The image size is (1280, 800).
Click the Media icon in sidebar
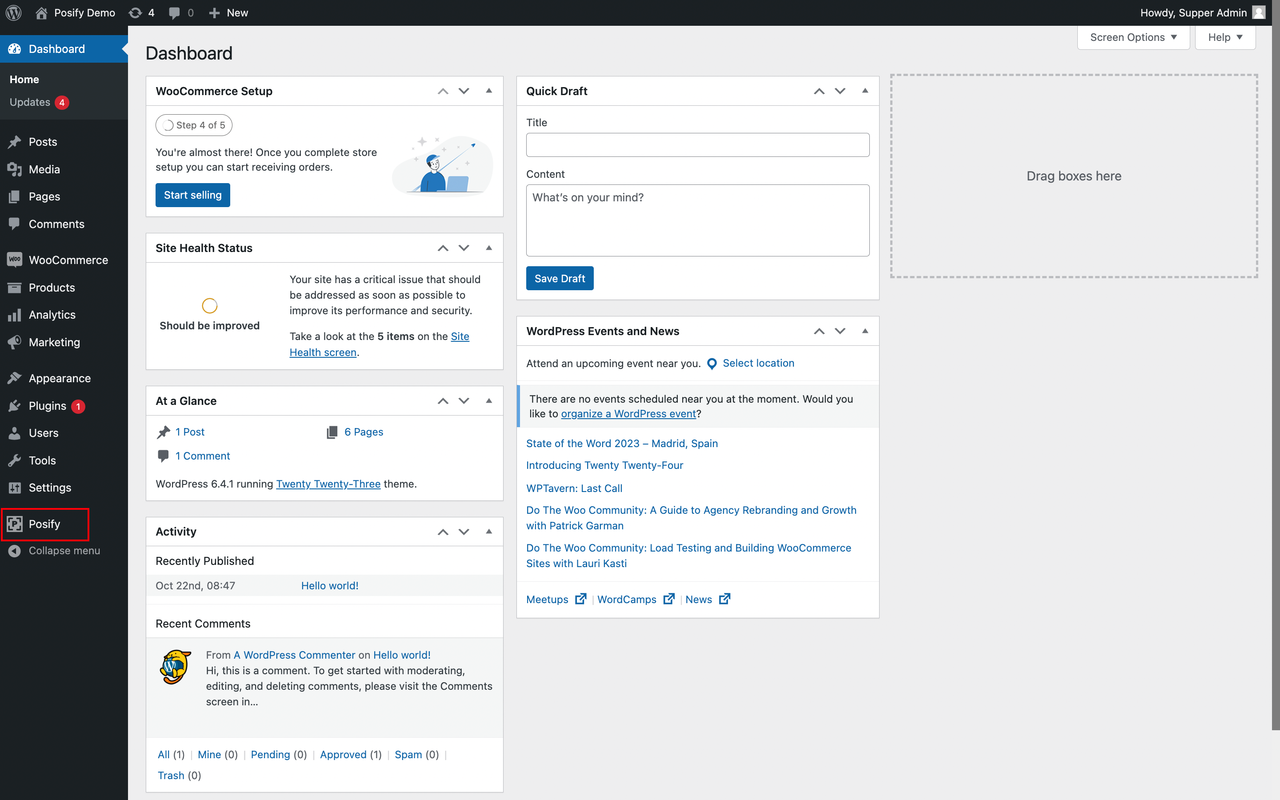pyautogui.click(x=14, y=170)
